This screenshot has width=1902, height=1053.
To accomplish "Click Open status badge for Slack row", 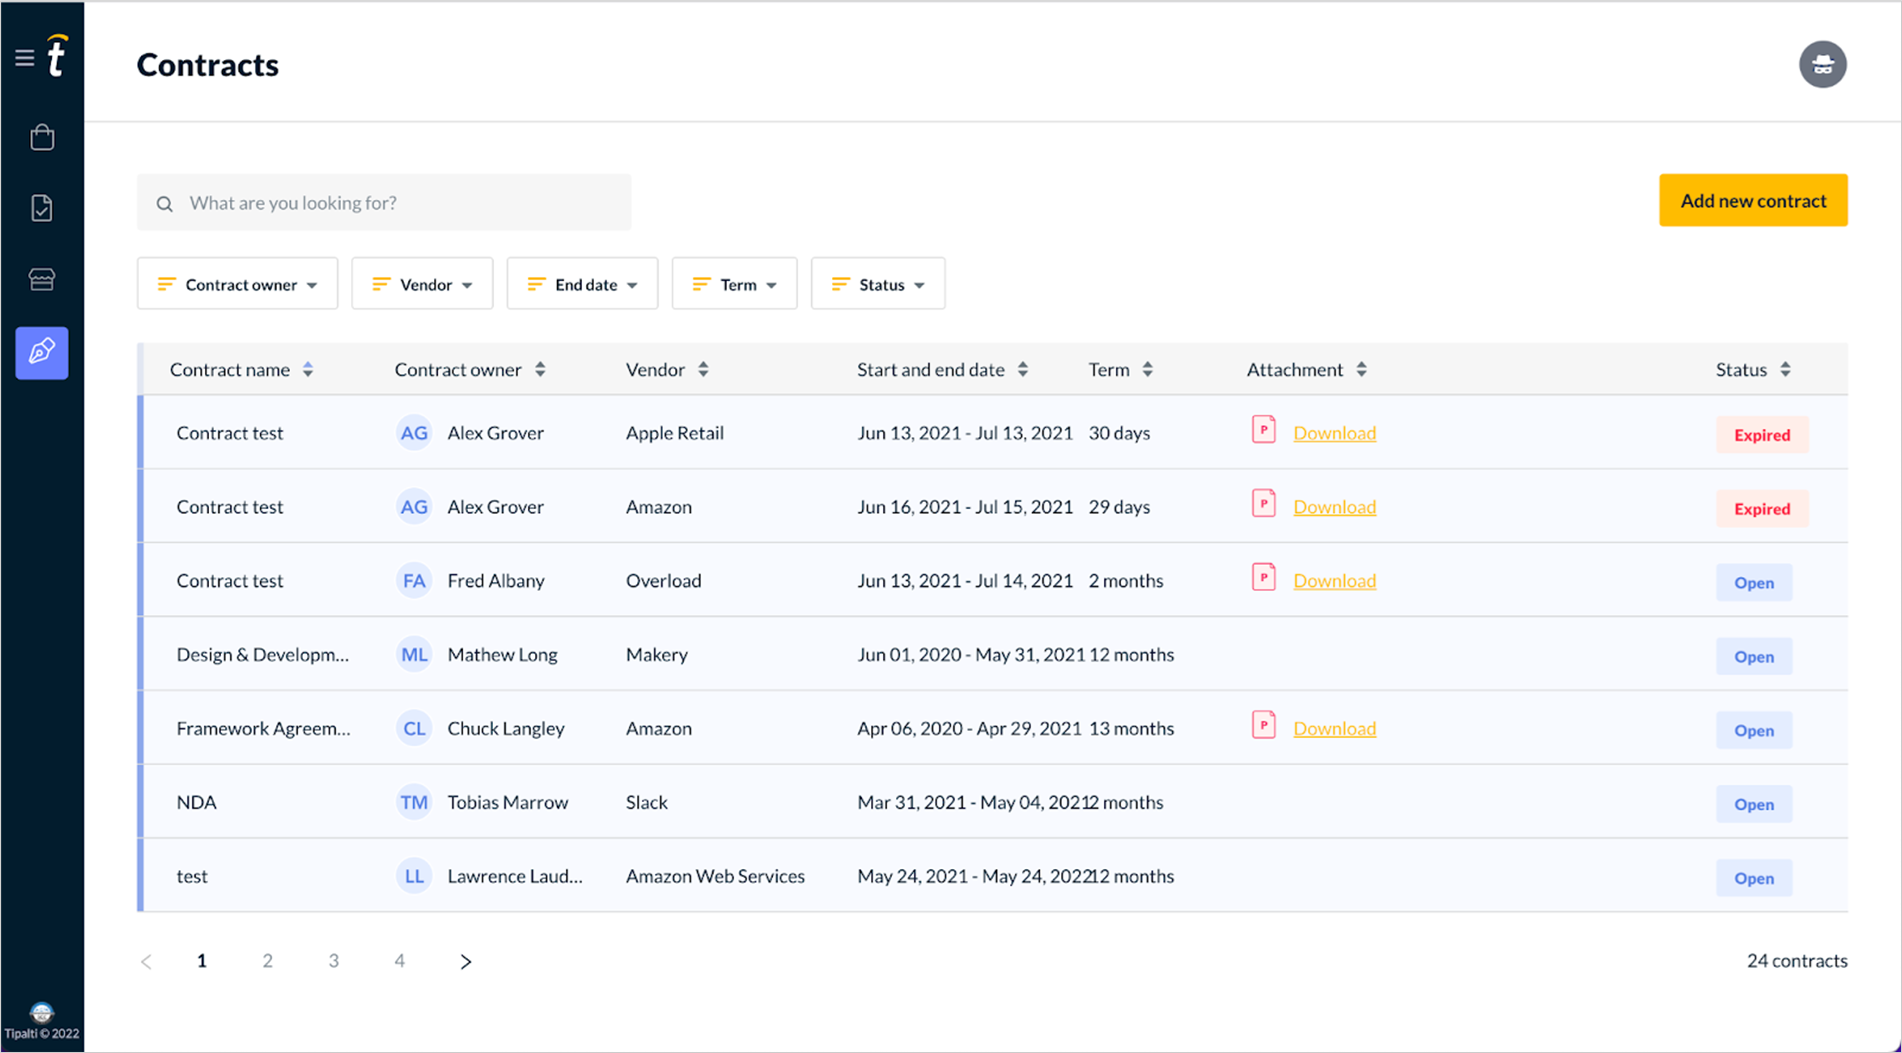I will (1754, 805).
